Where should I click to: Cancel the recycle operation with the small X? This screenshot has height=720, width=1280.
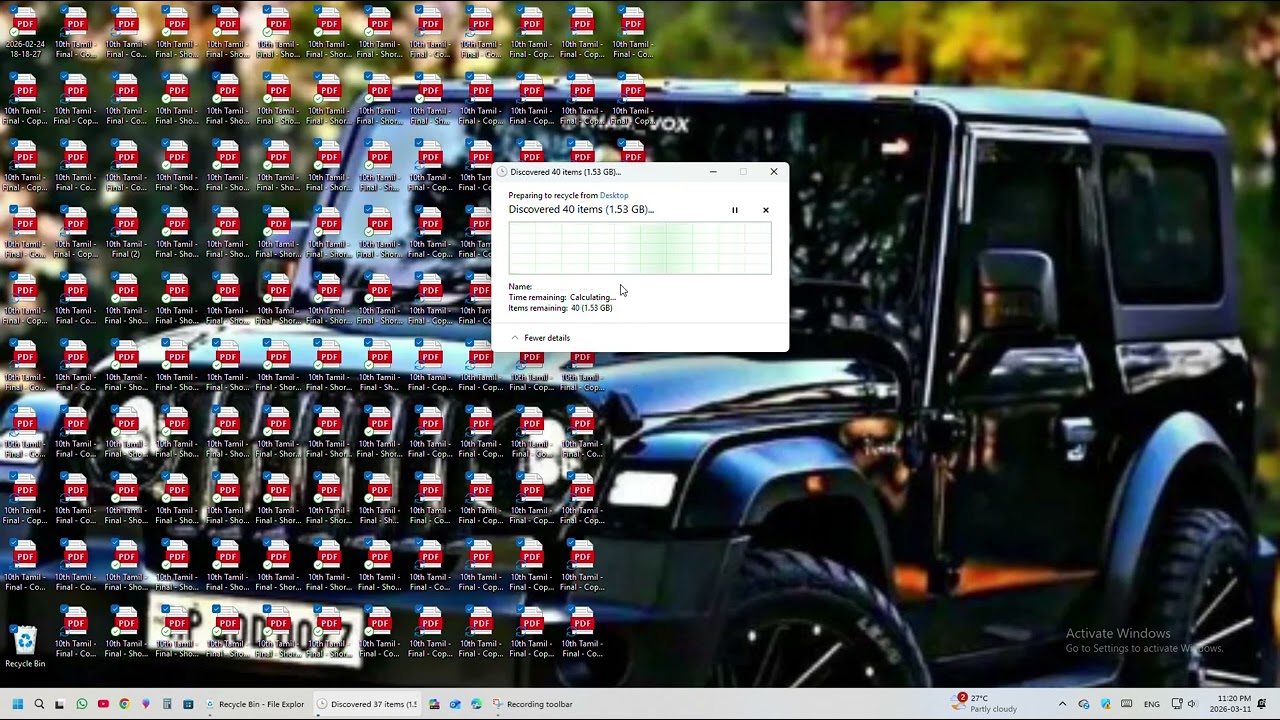[766, 210]
